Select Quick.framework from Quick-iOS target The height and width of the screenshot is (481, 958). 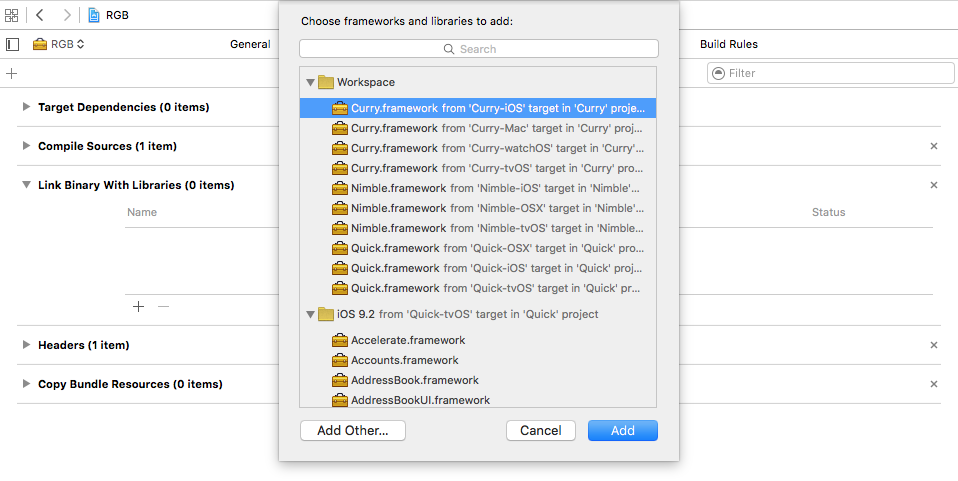(478, 268)
